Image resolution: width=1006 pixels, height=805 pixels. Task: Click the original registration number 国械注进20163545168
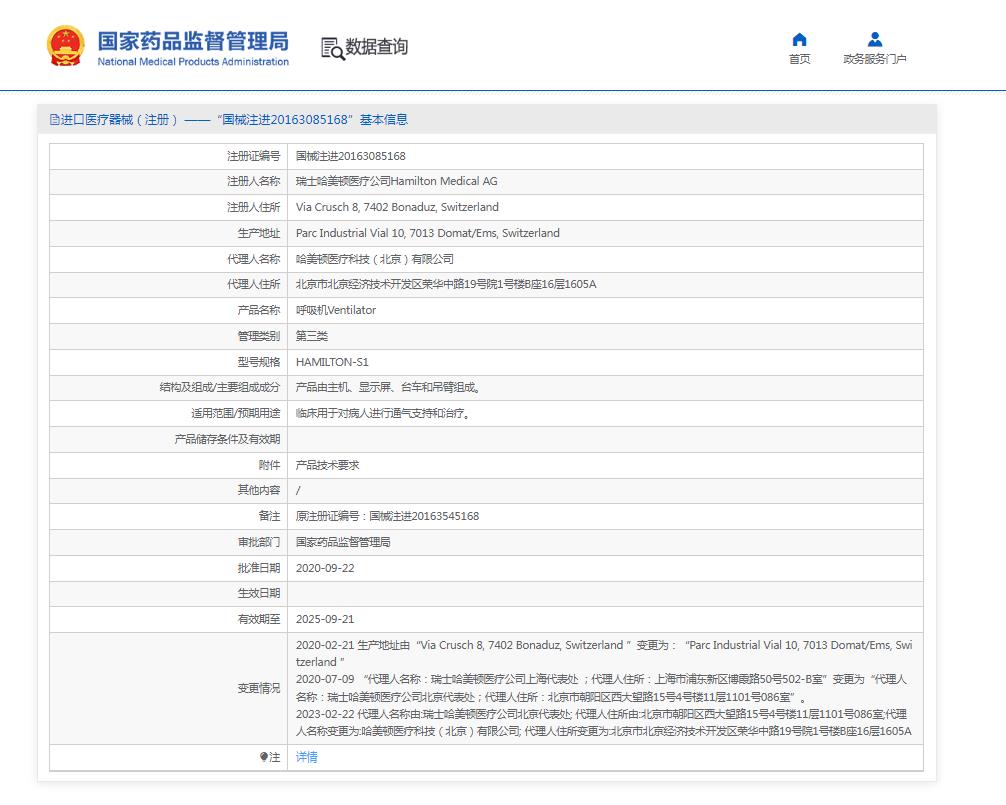(424, 516)
